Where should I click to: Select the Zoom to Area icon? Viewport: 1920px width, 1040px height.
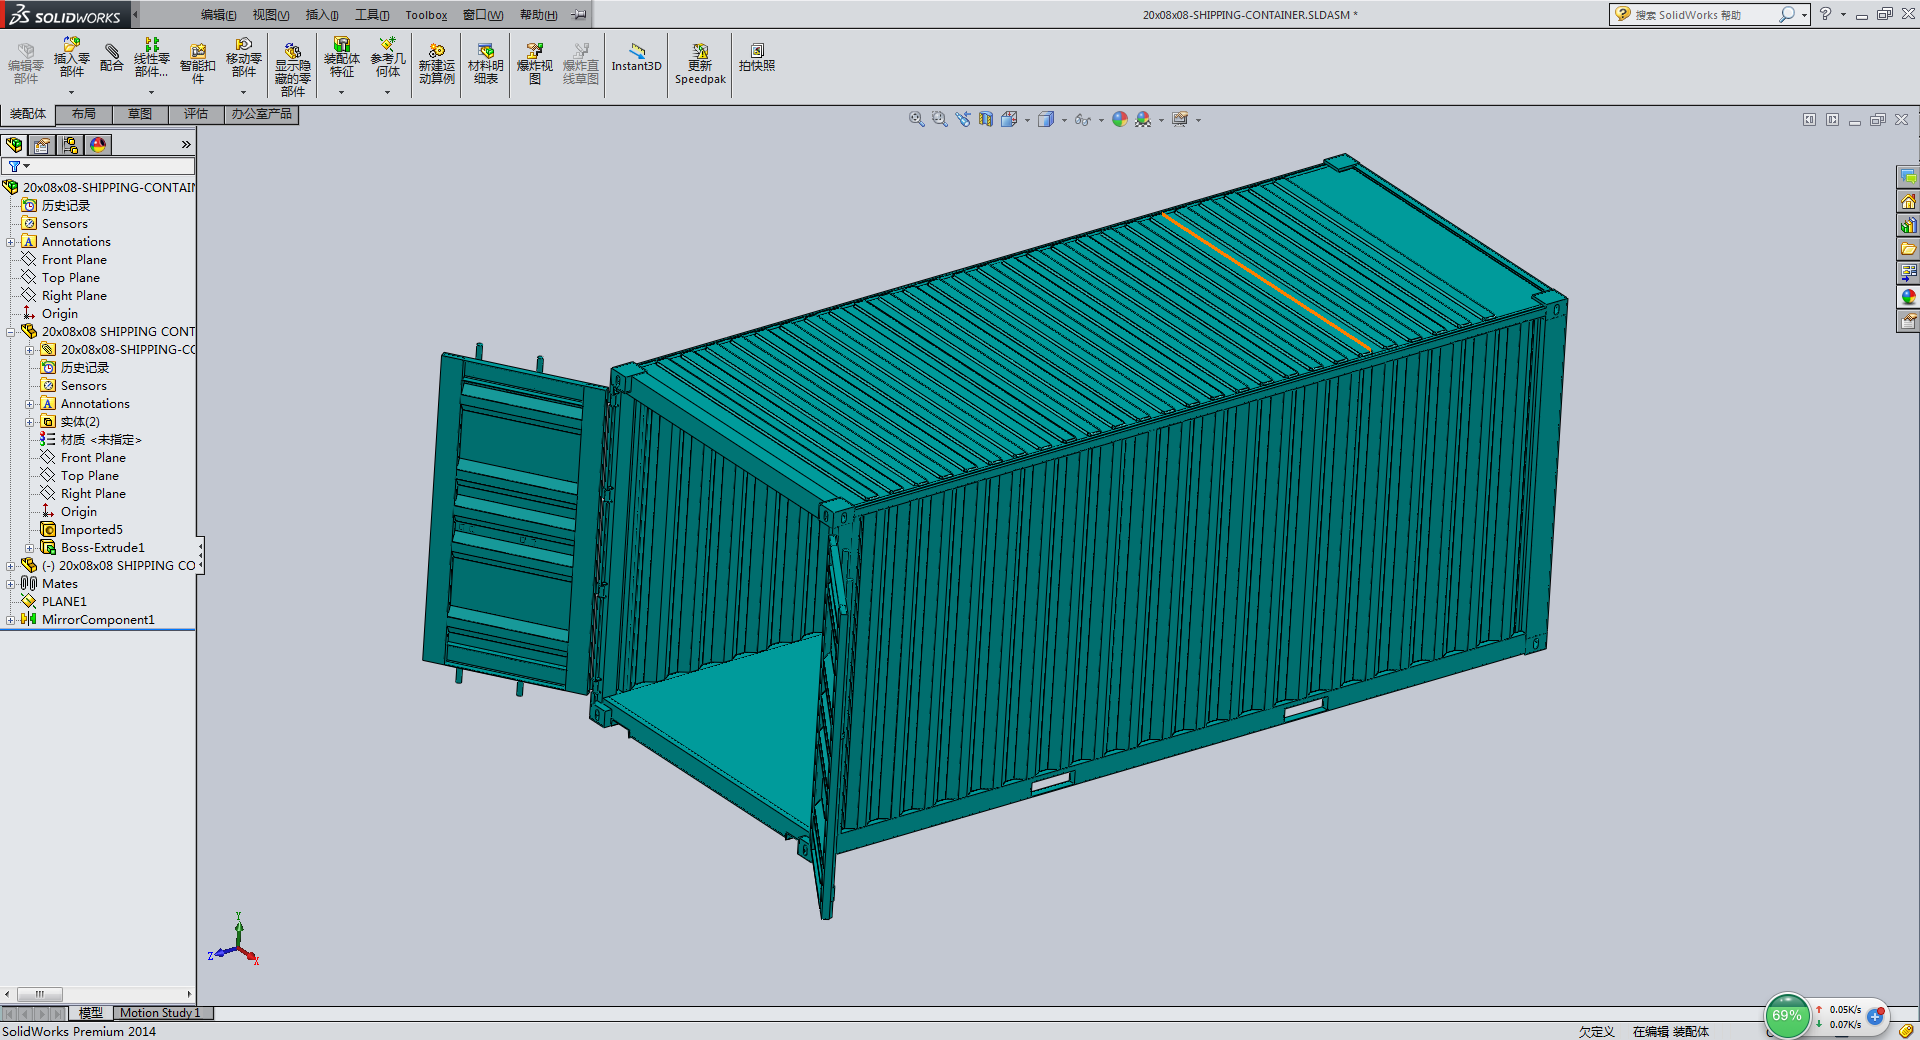tap(939, 119)
